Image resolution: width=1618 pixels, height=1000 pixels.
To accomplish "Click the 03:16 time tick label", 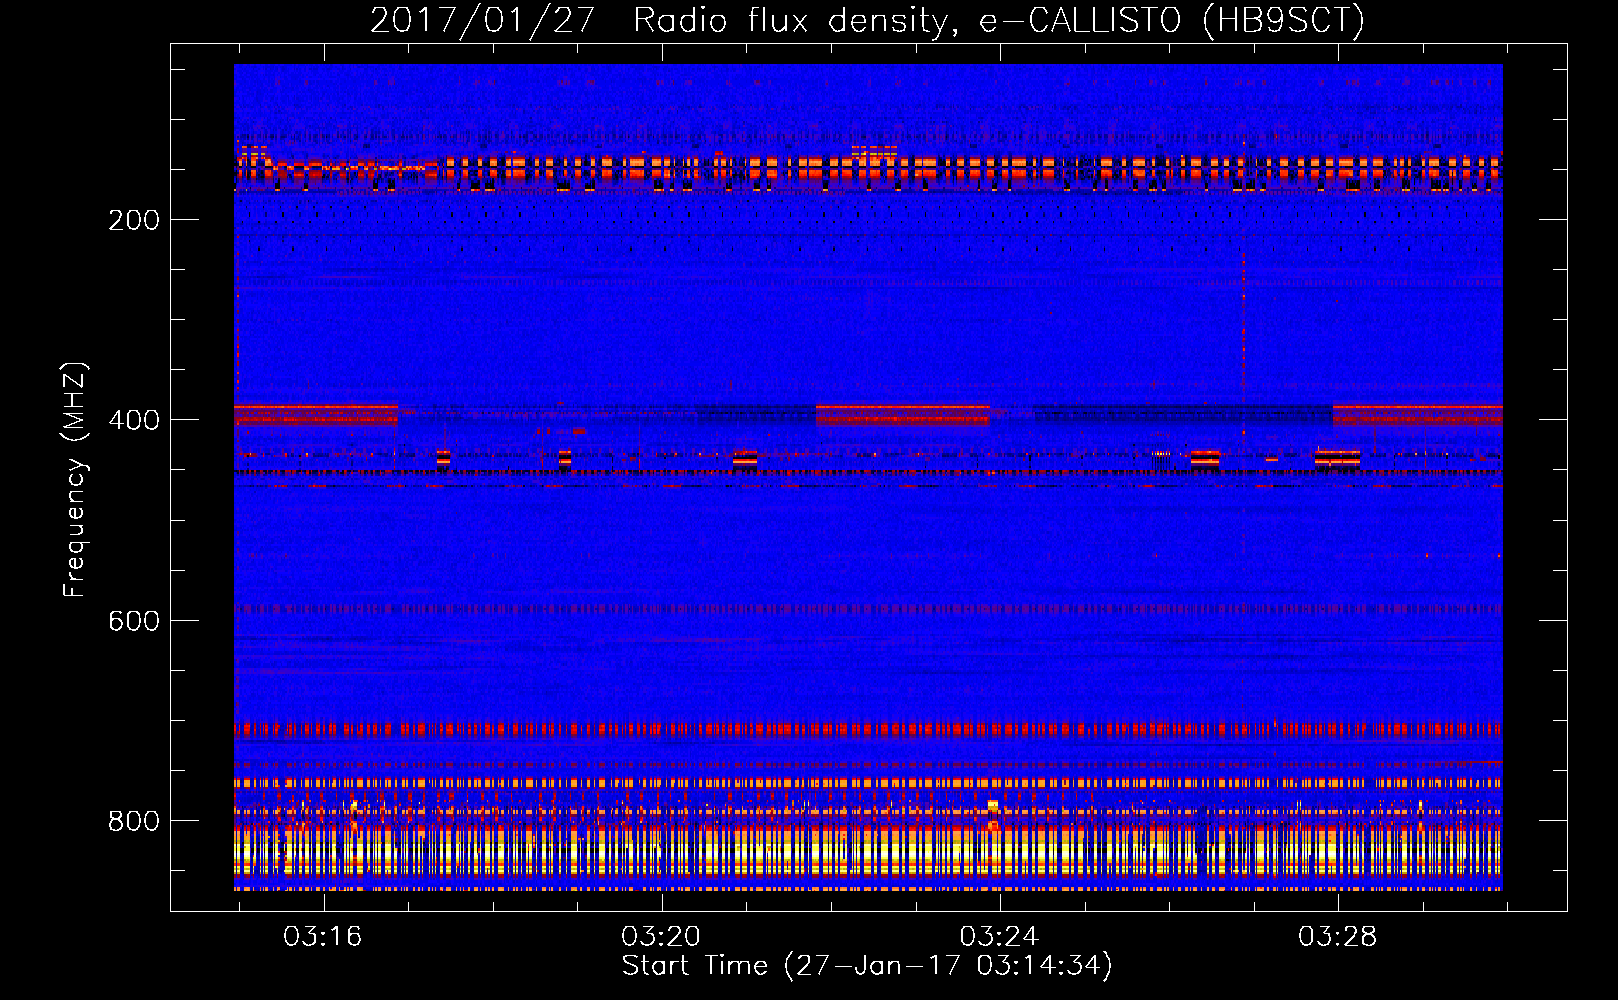I will click(323, 936).
